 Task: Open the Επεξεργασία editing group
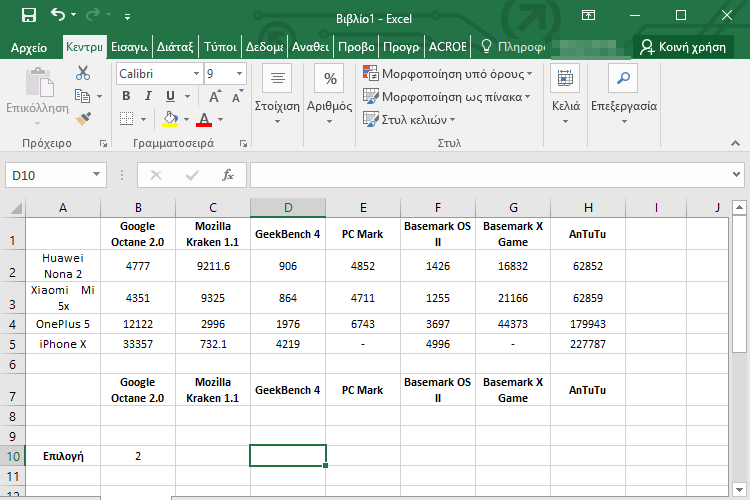click(624, 94)
